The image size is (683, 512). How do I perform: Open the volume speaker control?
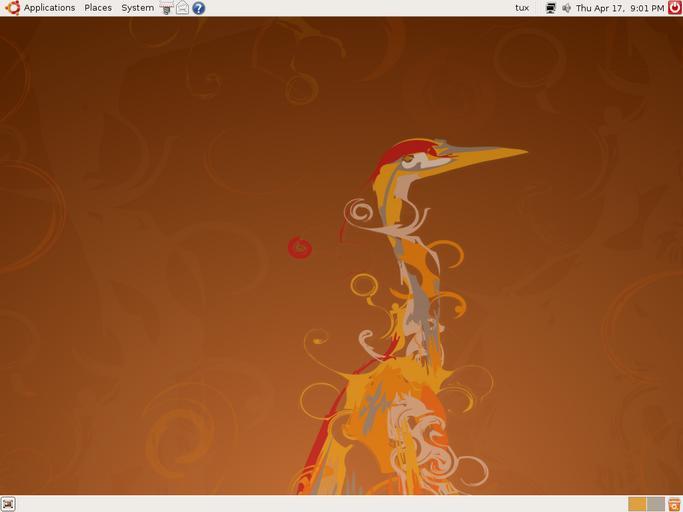tap(566, 8)
